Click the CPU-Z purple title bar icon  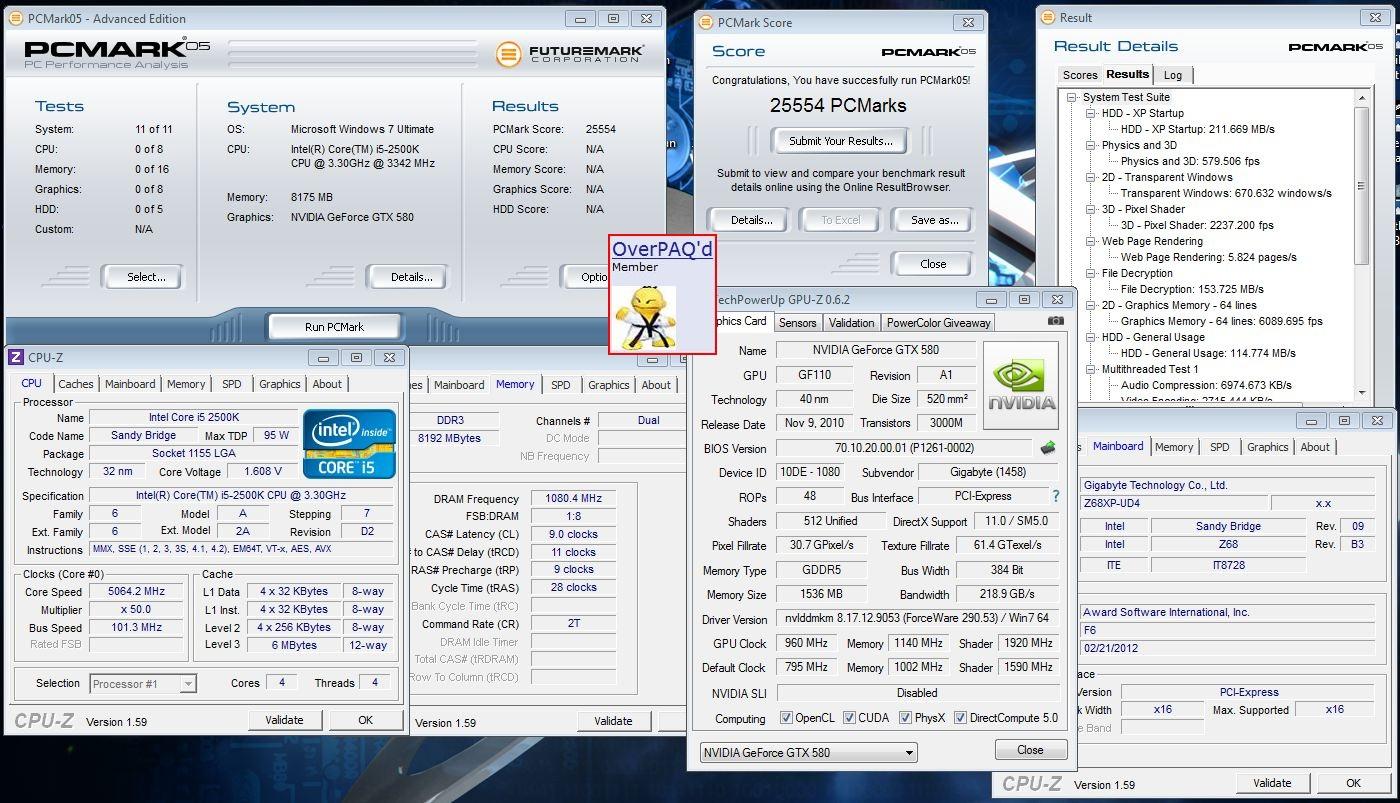click(15, 357)
